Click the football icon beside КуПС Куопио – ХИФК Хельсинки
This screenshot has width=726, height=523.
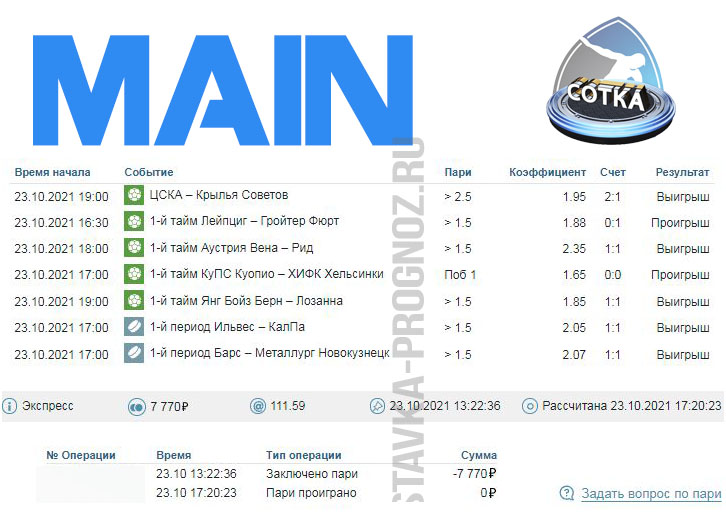click(x=134, y=274)
